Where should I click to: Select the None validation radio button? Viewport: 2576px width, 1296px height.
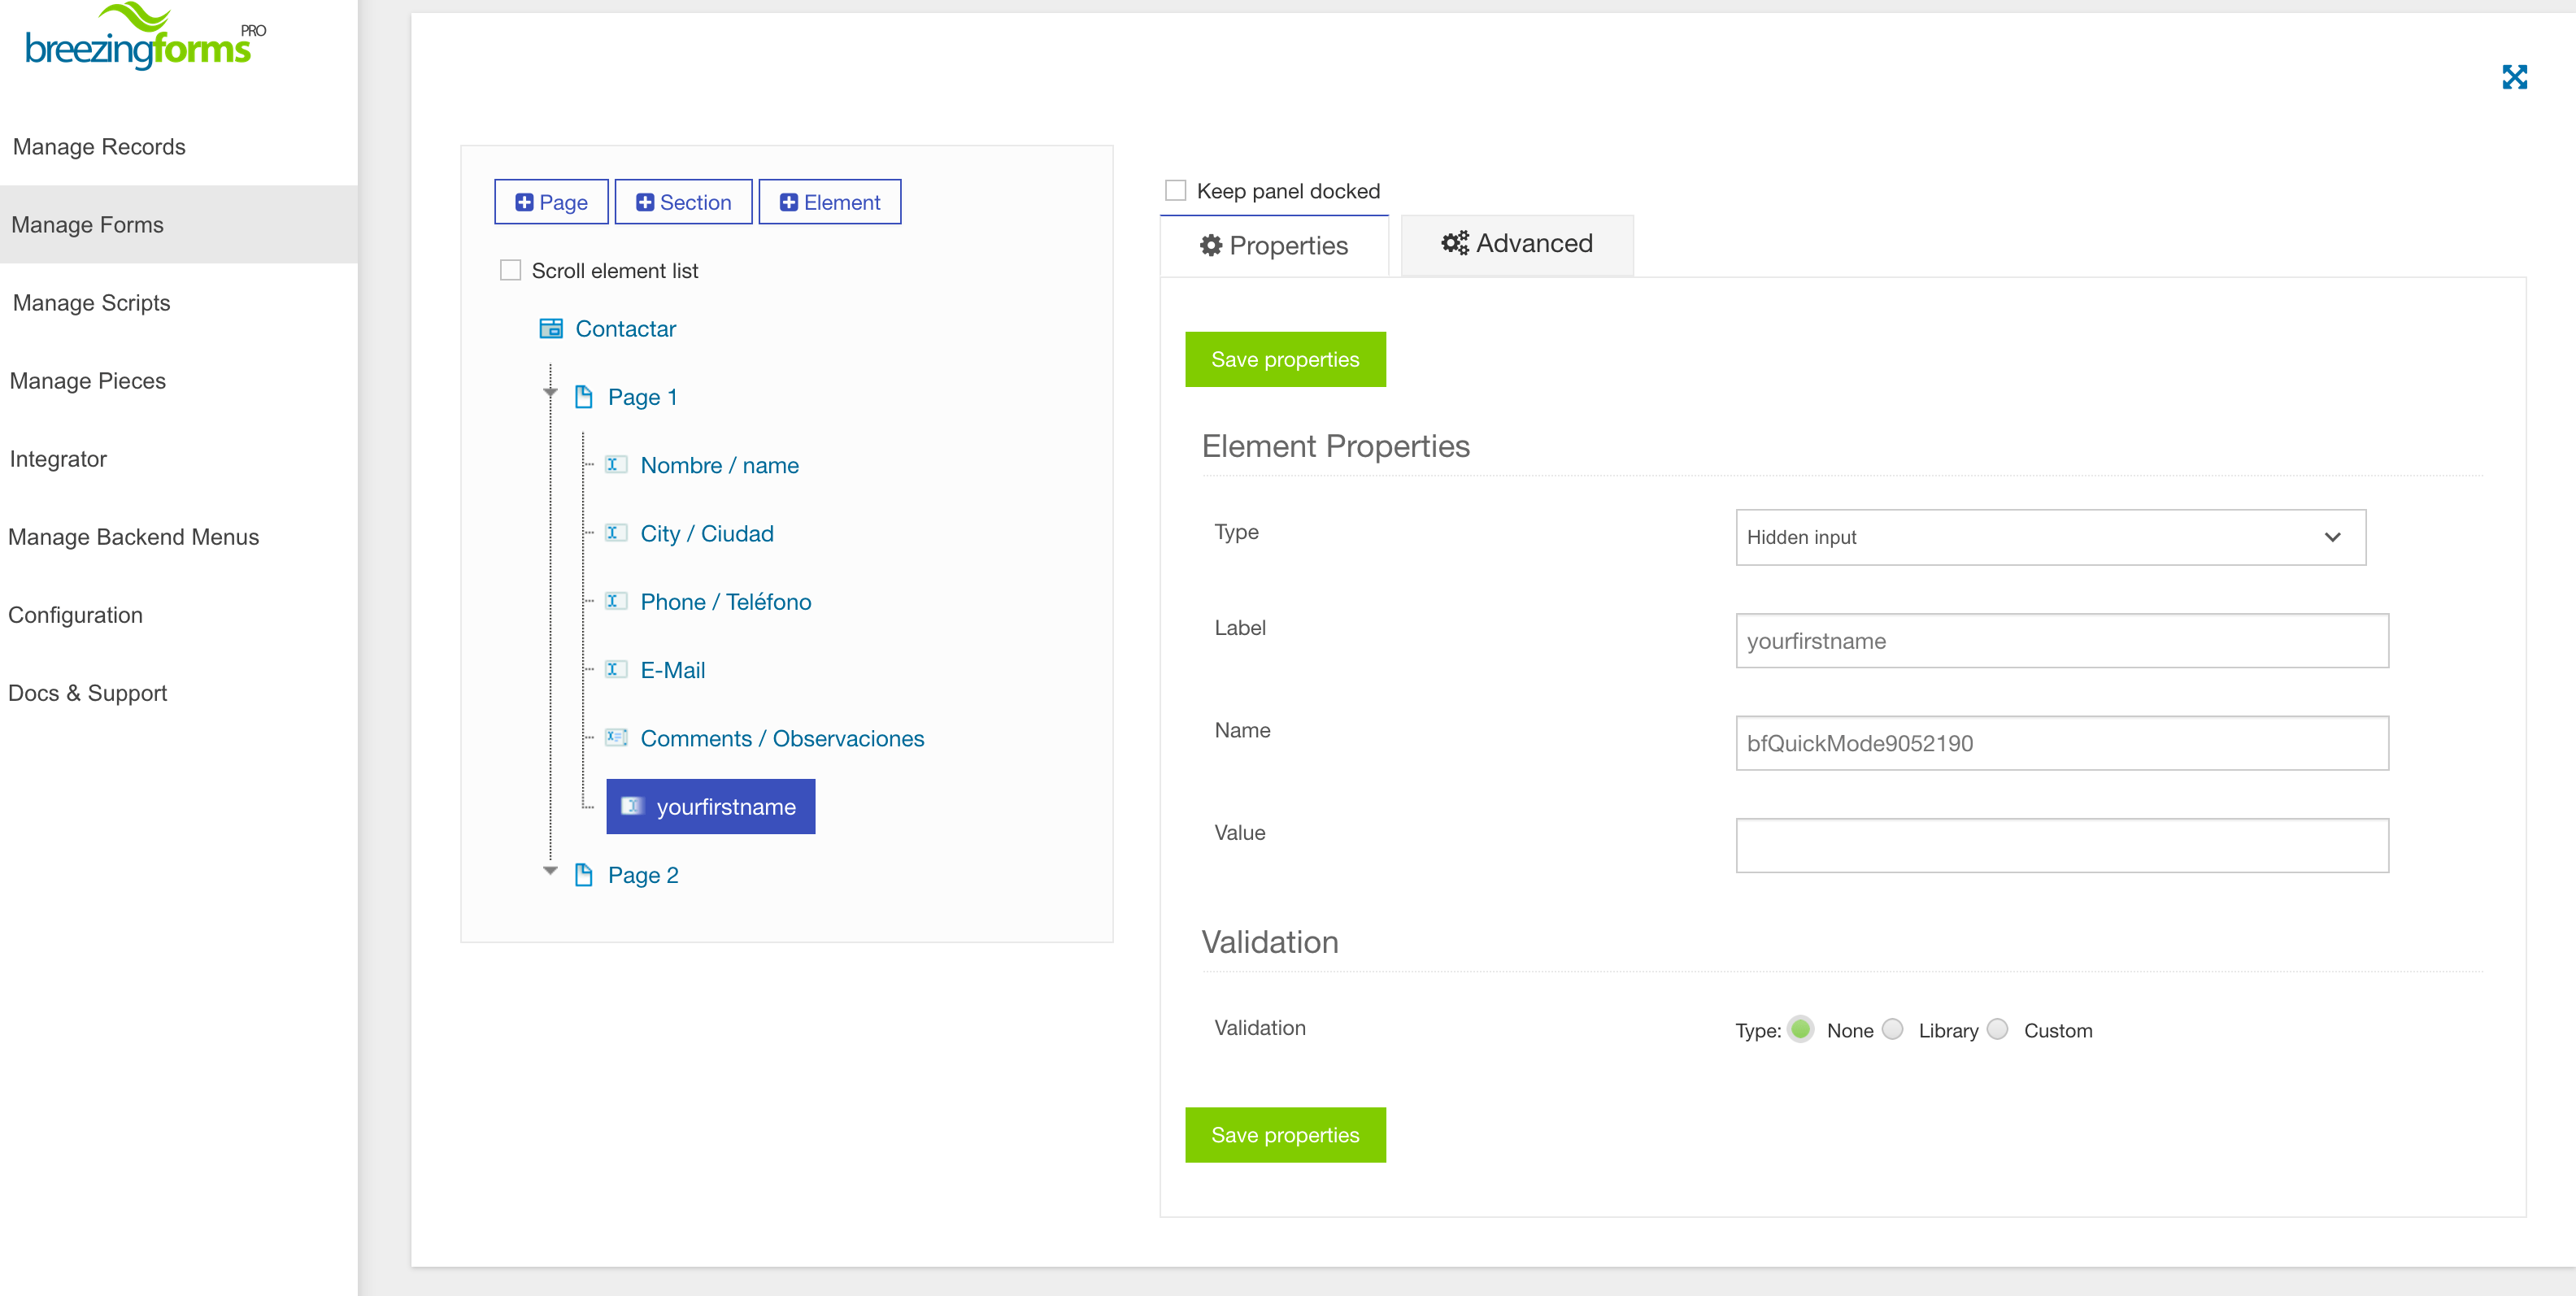point(1801,1029)
